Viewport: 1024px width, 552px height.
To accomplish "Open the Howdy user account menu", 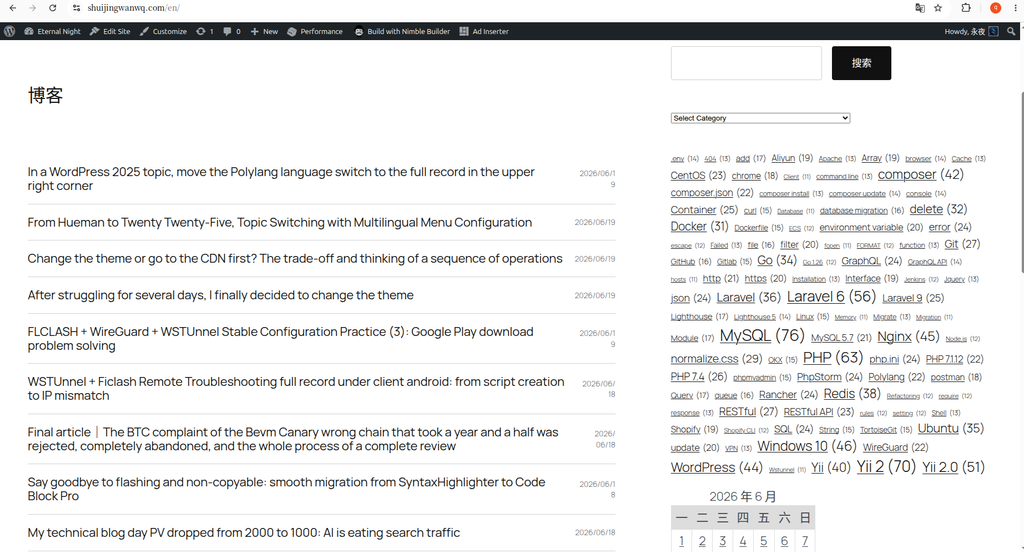I will 971,31.
